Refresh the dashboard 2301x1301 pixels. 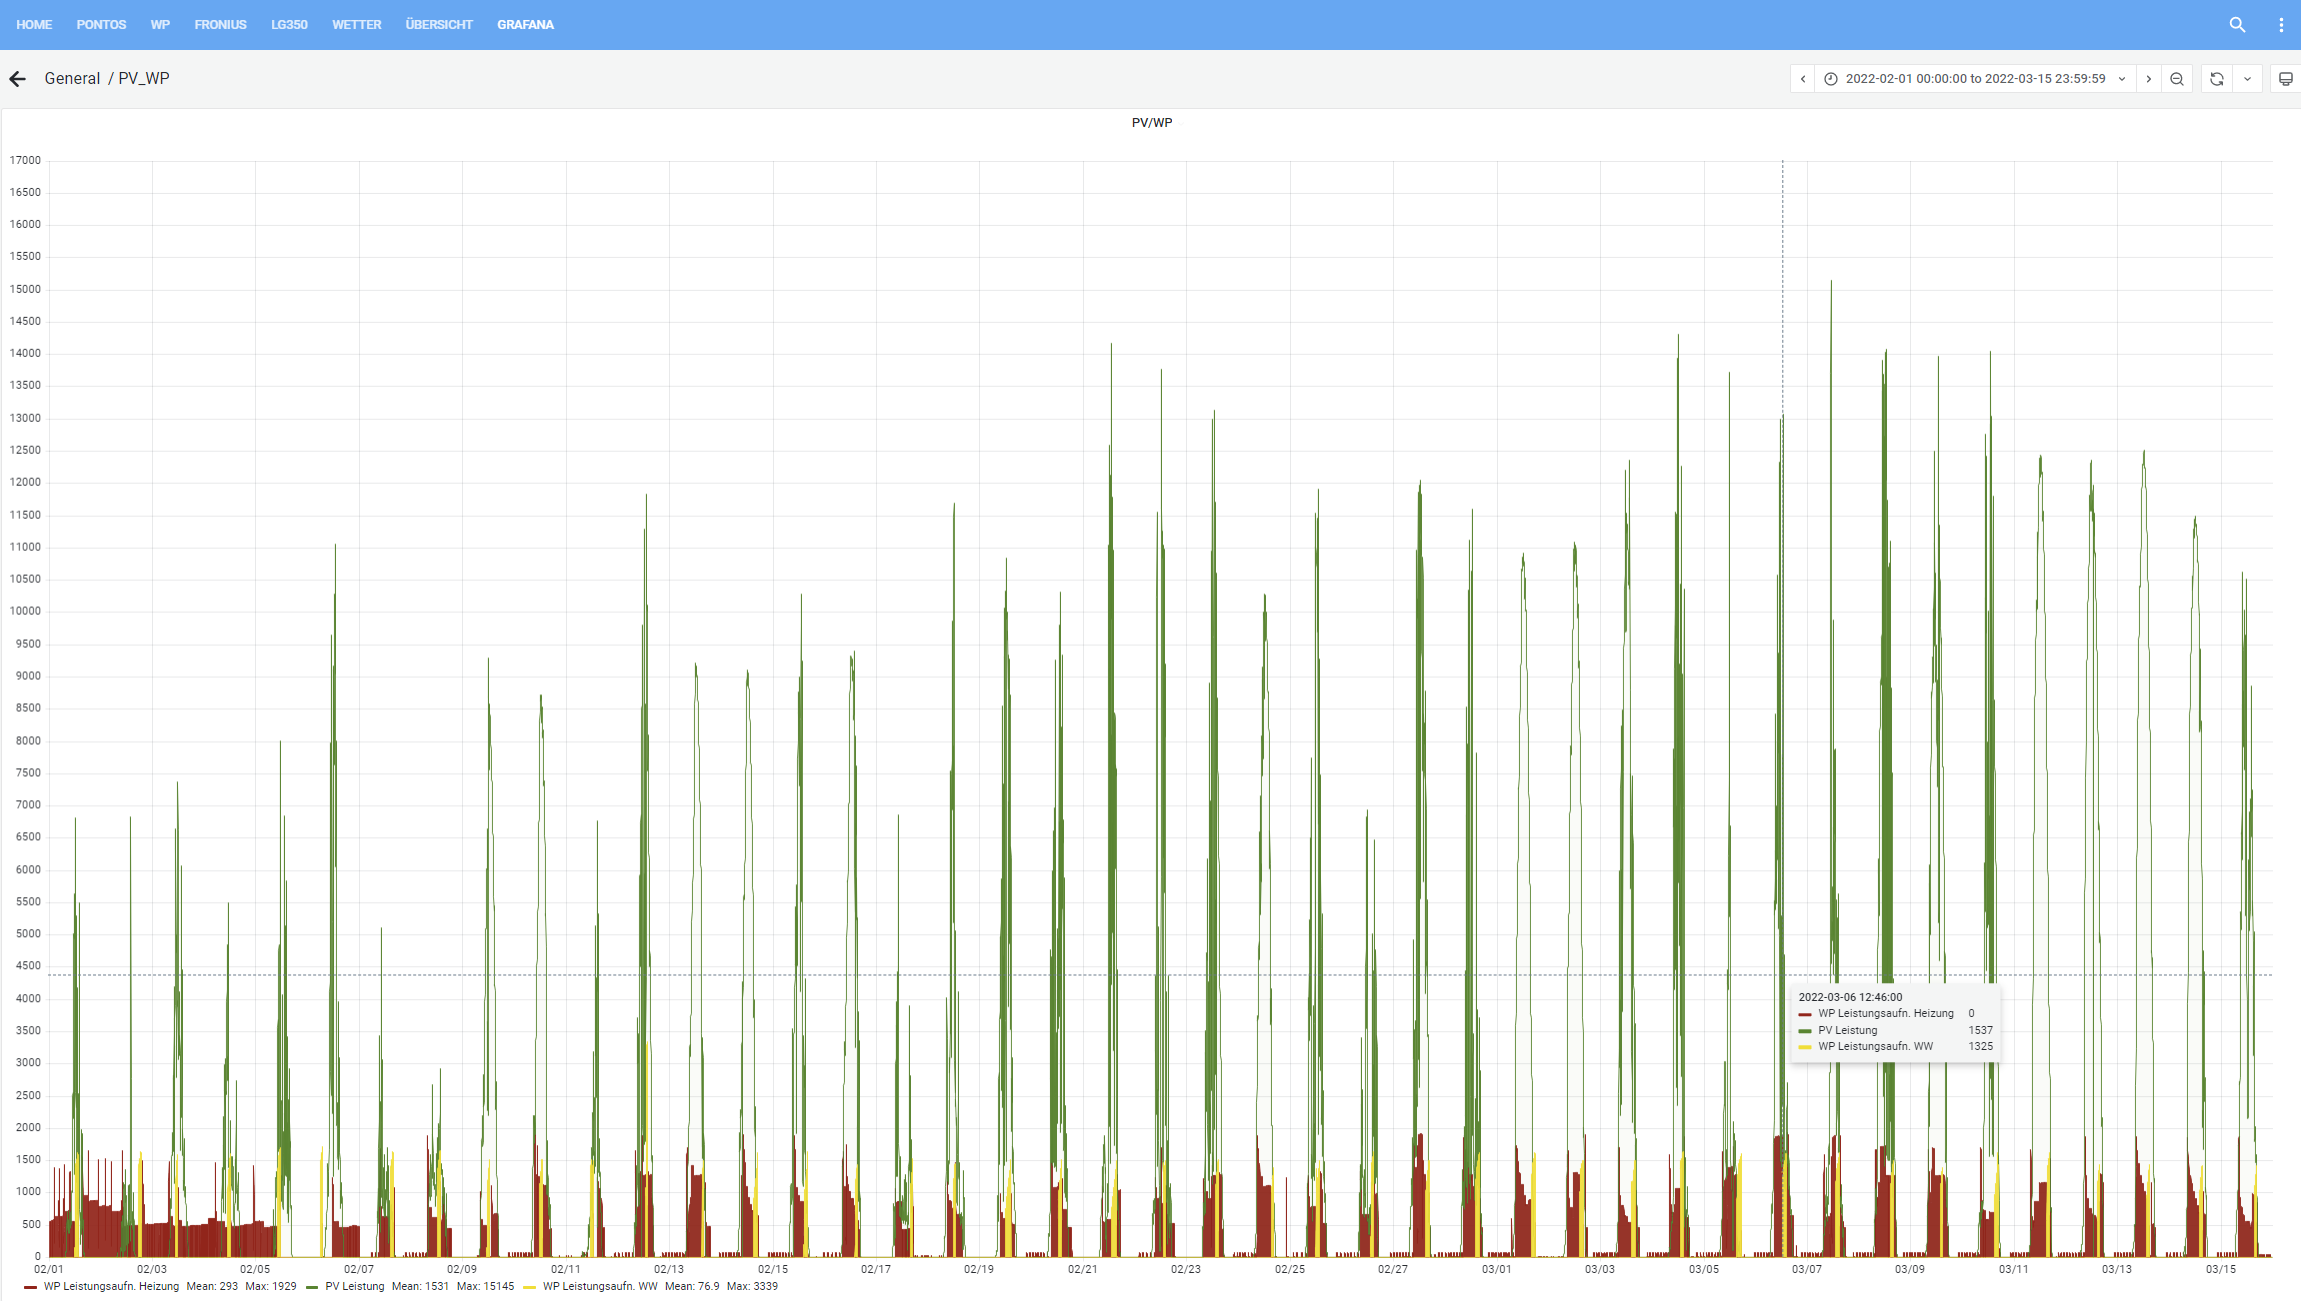[x=2217, y=79]
